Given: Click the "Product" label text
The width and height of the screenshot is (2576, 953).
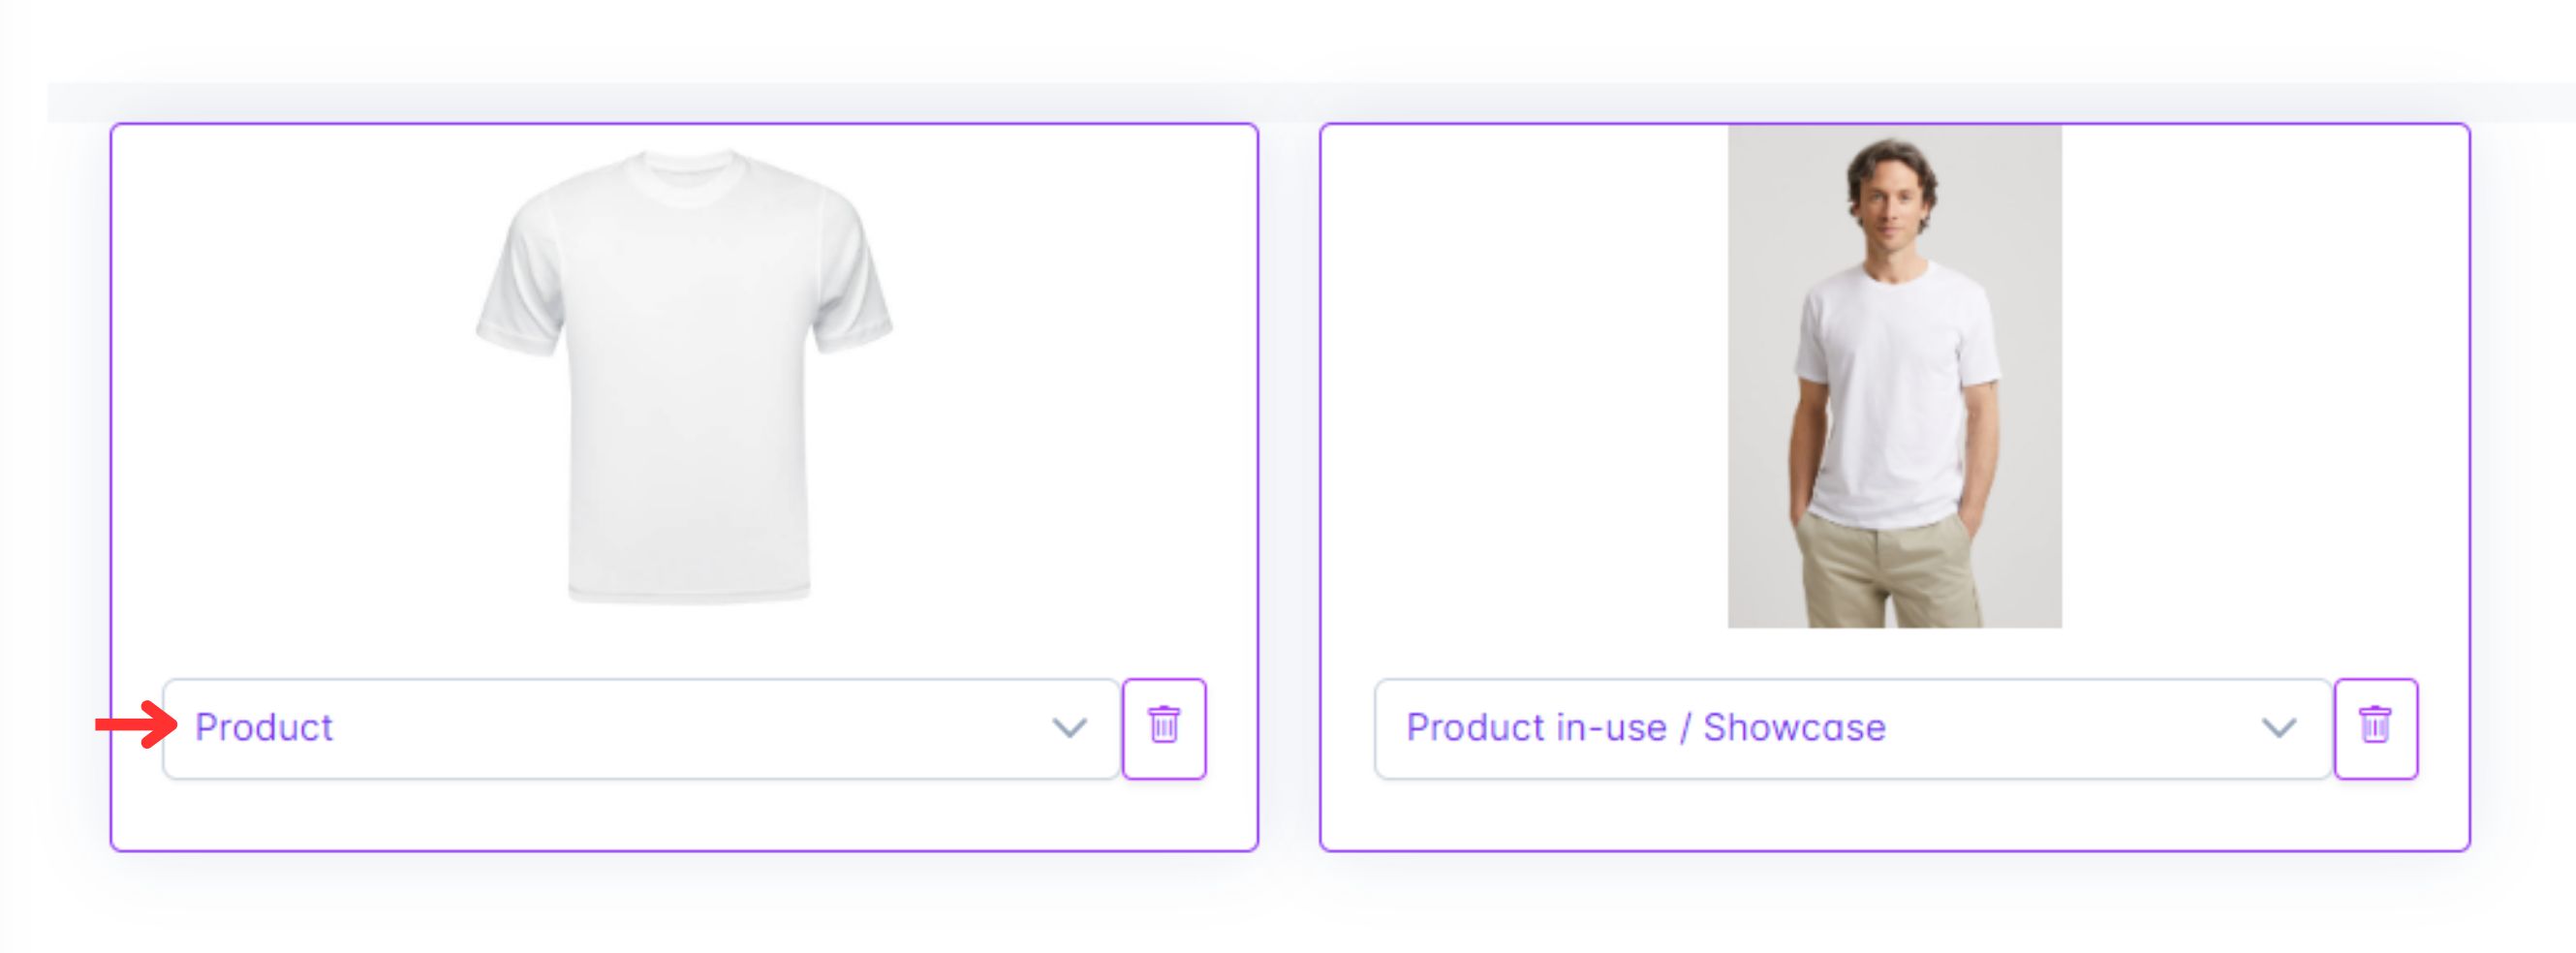Looking at the screenshot, I should tap(264, 727).
